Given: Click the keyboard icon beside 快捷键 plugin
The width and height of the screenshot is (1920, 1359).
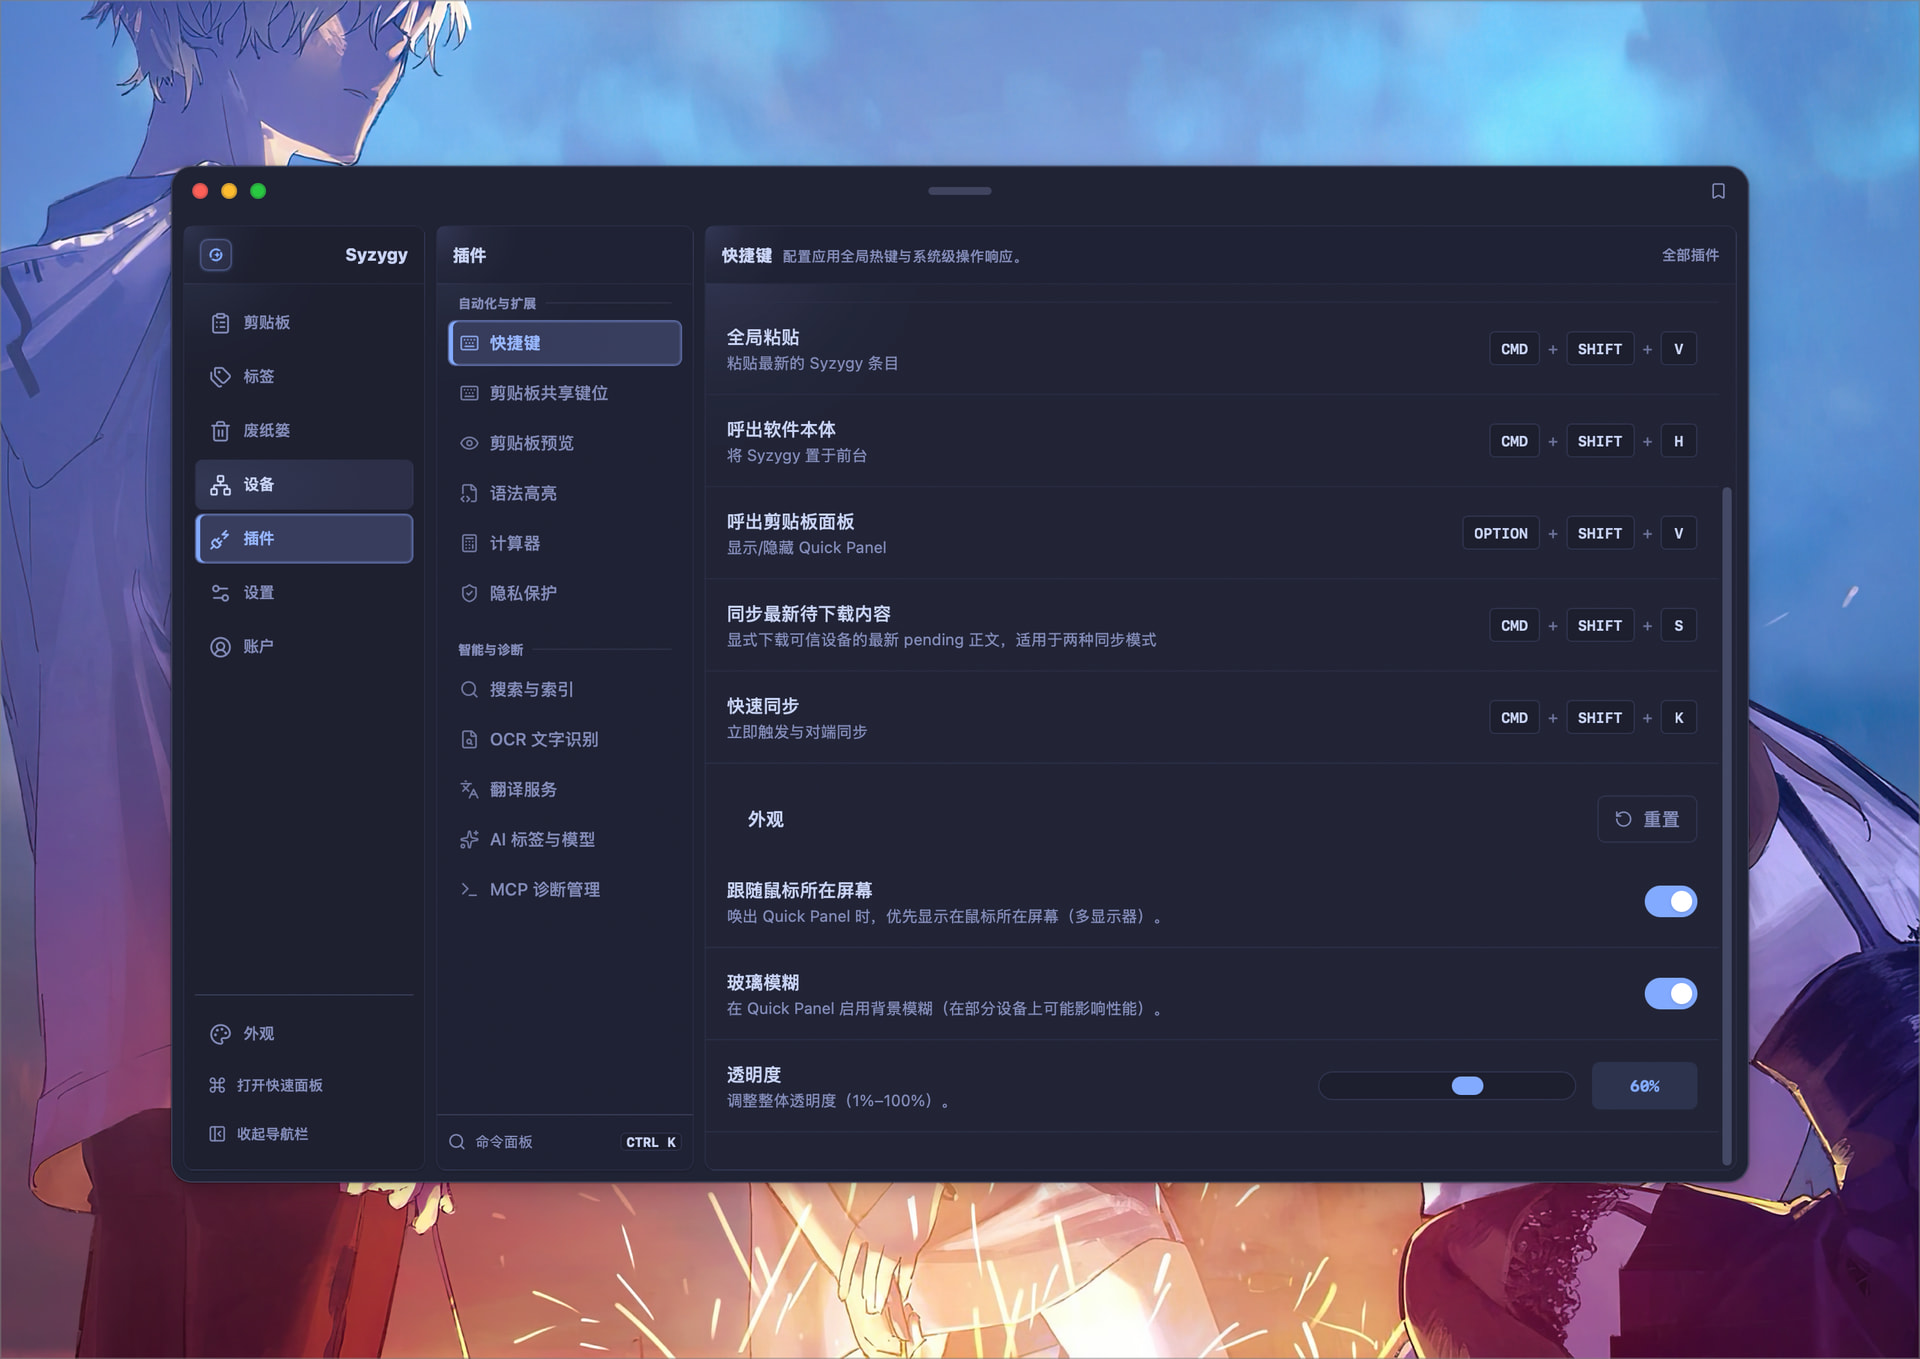Looking at the screenshot, I should pos(469,343).
